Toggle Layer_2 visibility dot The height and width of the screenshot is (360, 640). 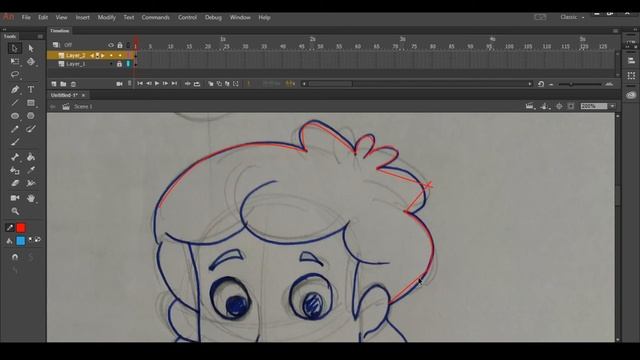[x=111, y=55]
